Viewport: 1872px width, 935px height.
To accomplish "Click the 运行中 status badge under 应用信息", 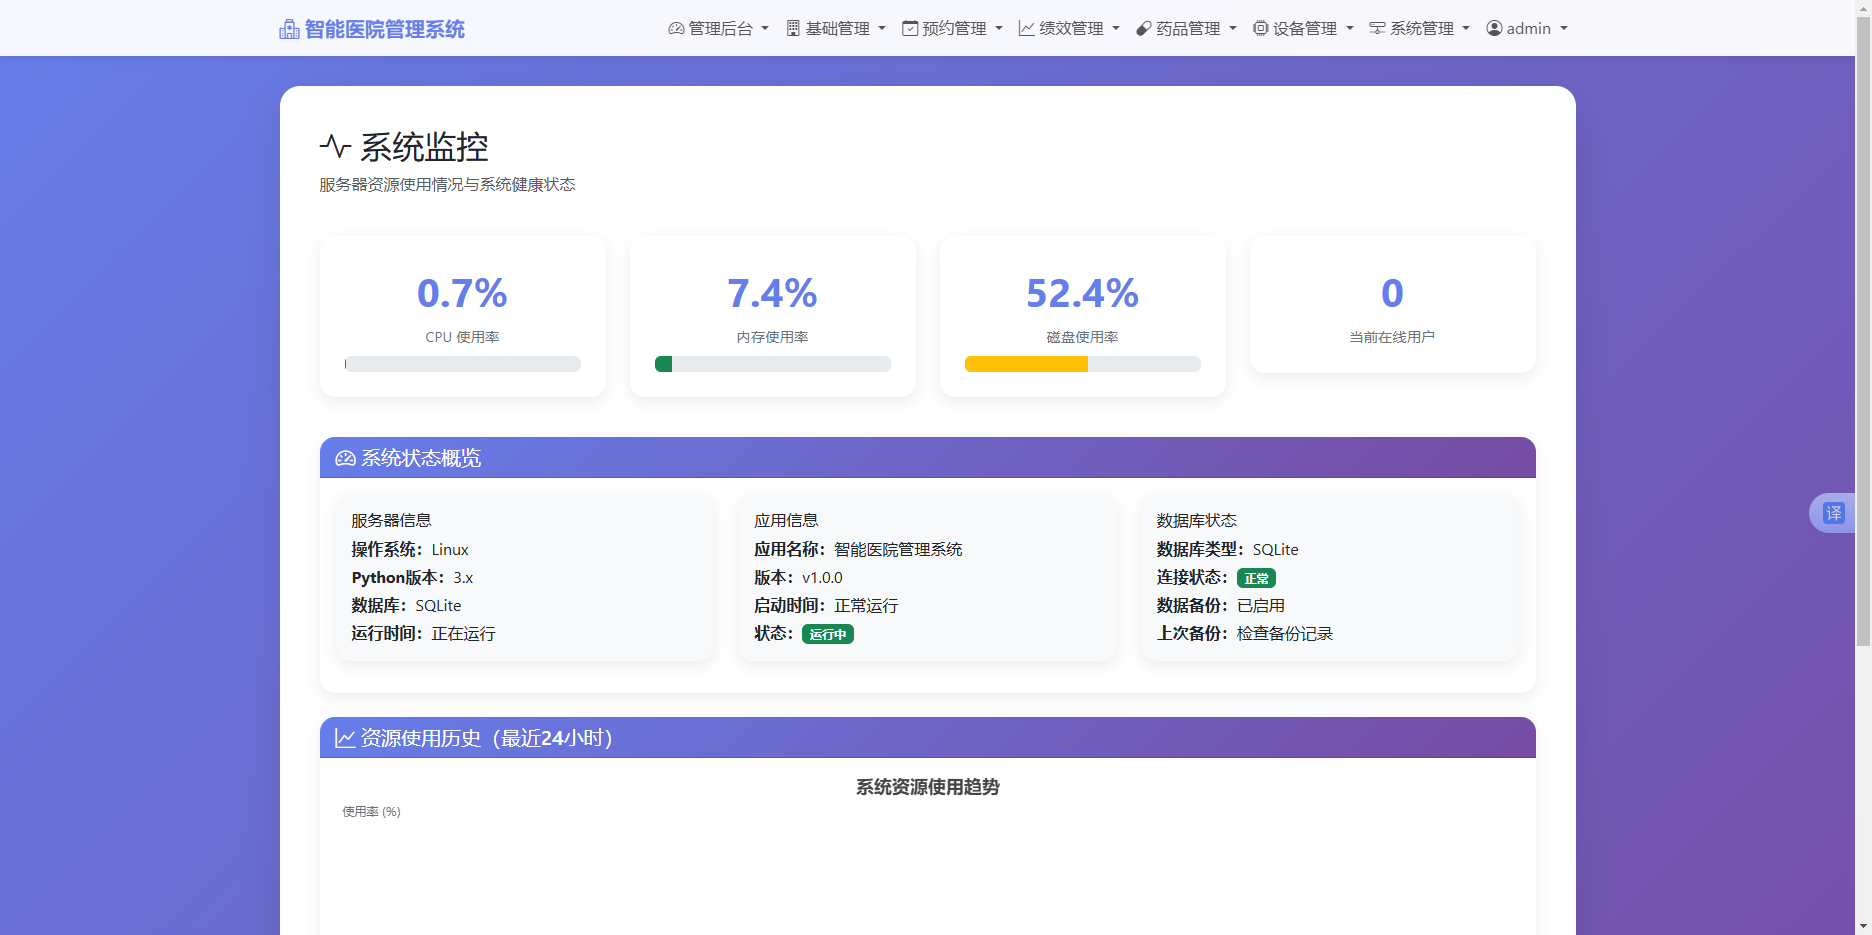I will tap(828, 634).
